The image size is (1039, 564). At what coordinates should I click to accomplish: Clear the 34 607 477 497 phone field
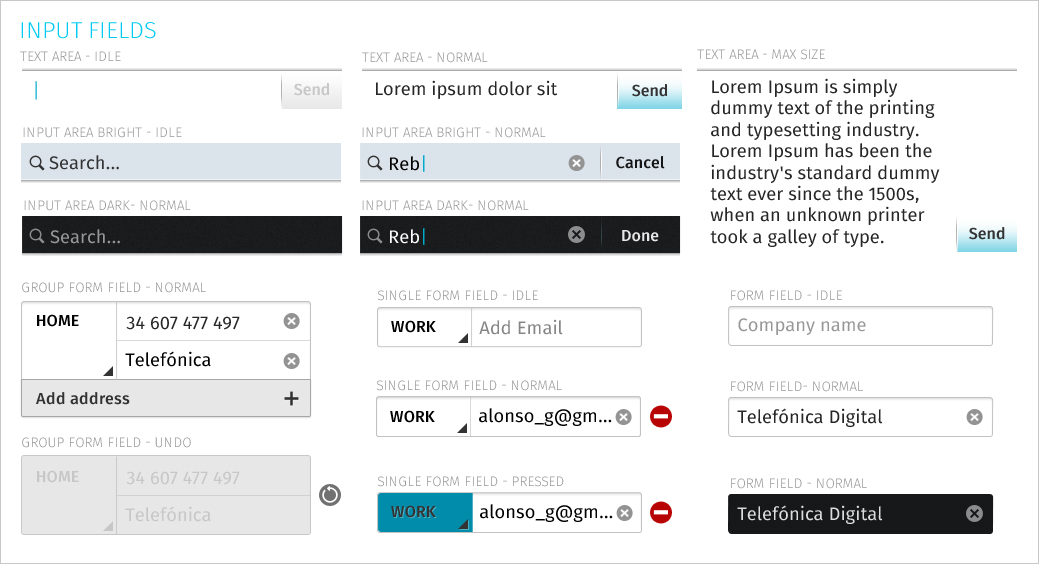click(292, 321)
